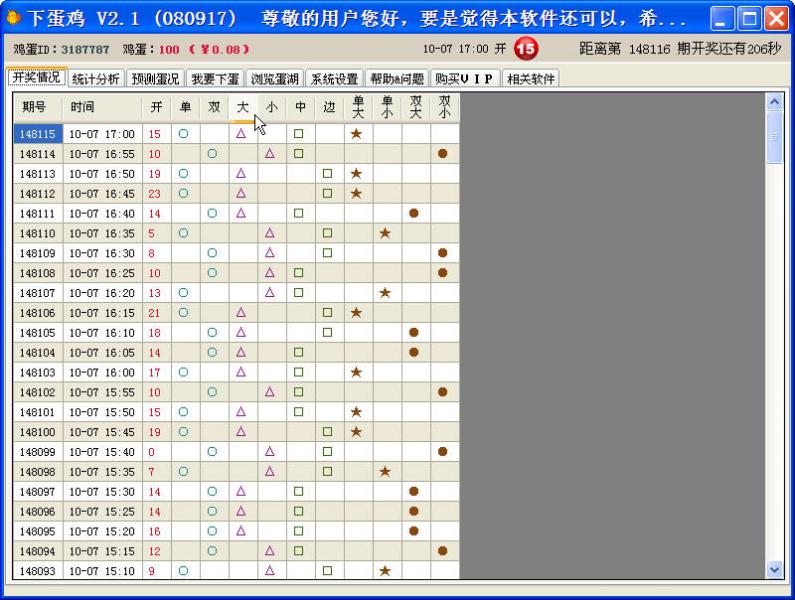Click the red 15 result ball
The height and width of the screenshot is (600, 795).
click(526, 49)
